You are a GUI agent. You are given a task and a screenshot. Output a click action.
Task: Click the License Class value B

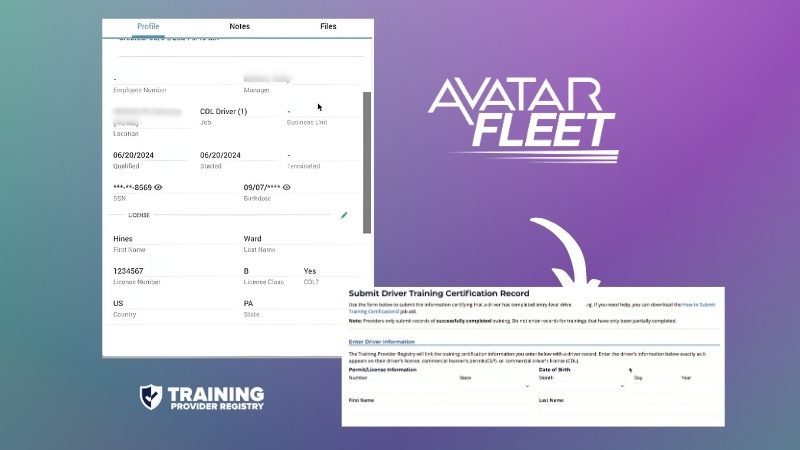click(246, 271)
